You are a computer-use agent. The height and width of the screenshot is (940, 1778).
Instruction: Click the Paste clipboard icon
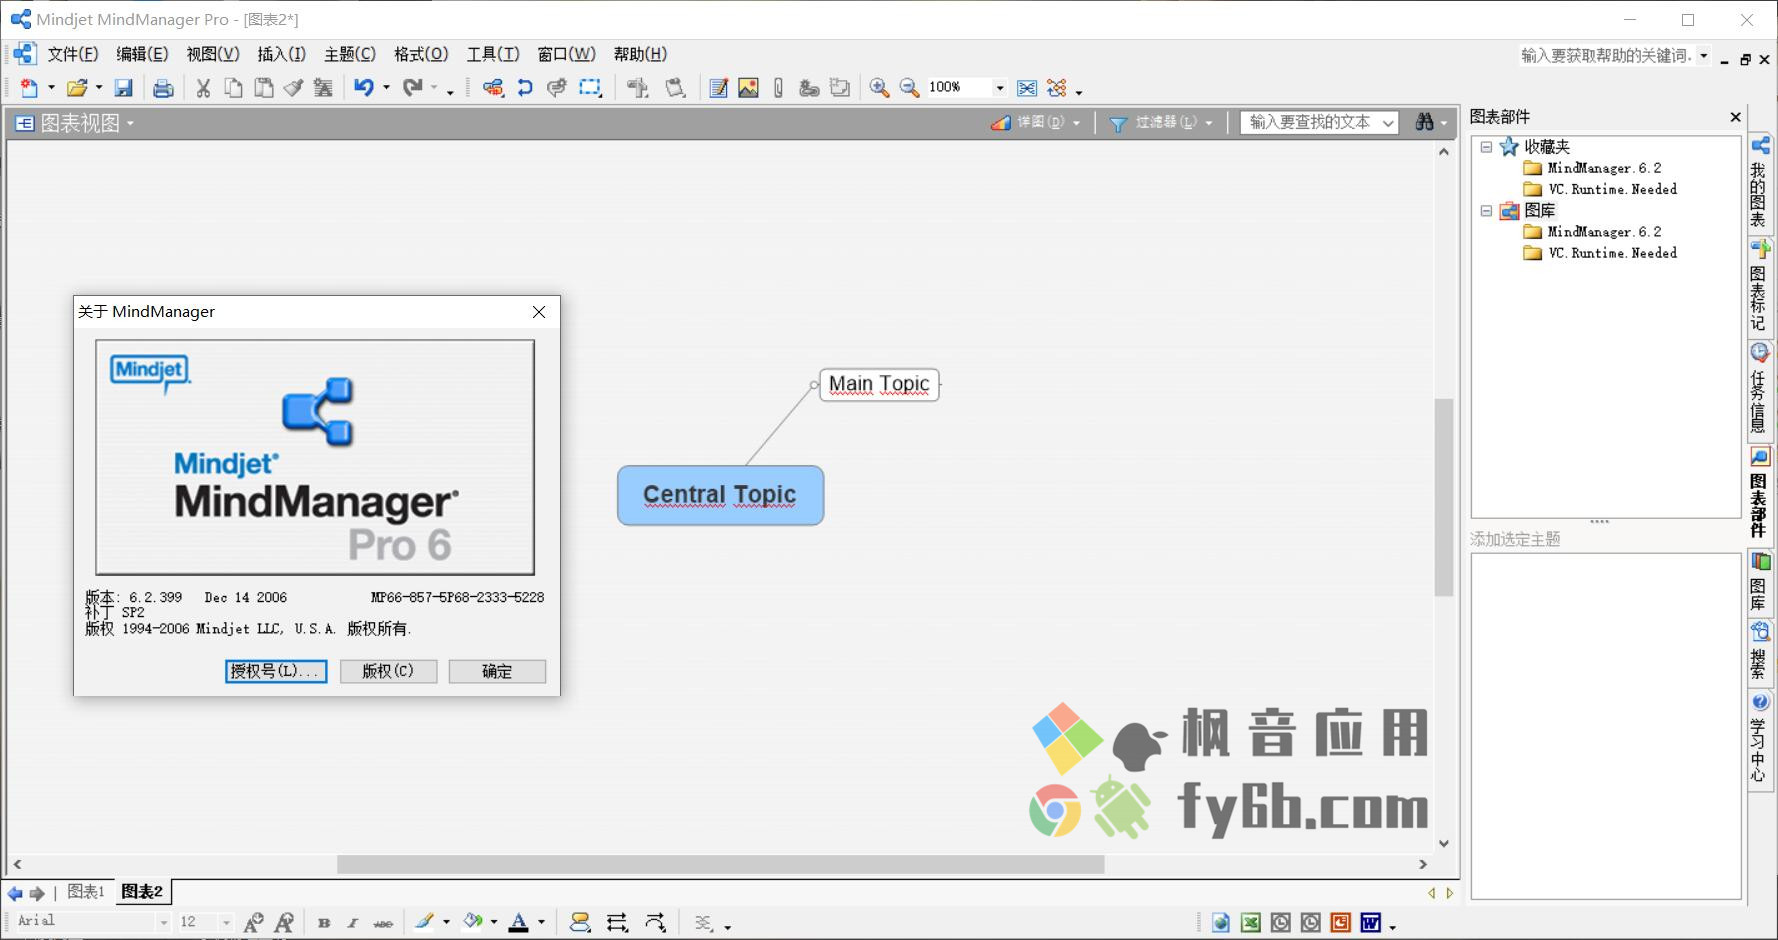[x=264, y=88]
